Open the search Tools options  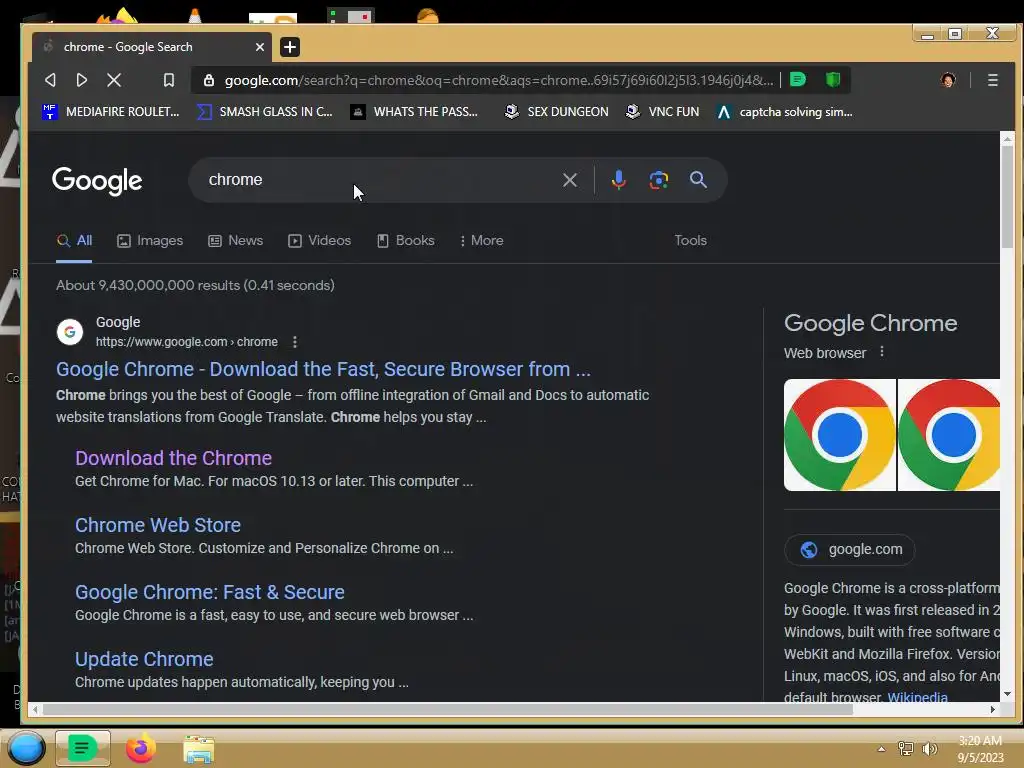(690, 240)
